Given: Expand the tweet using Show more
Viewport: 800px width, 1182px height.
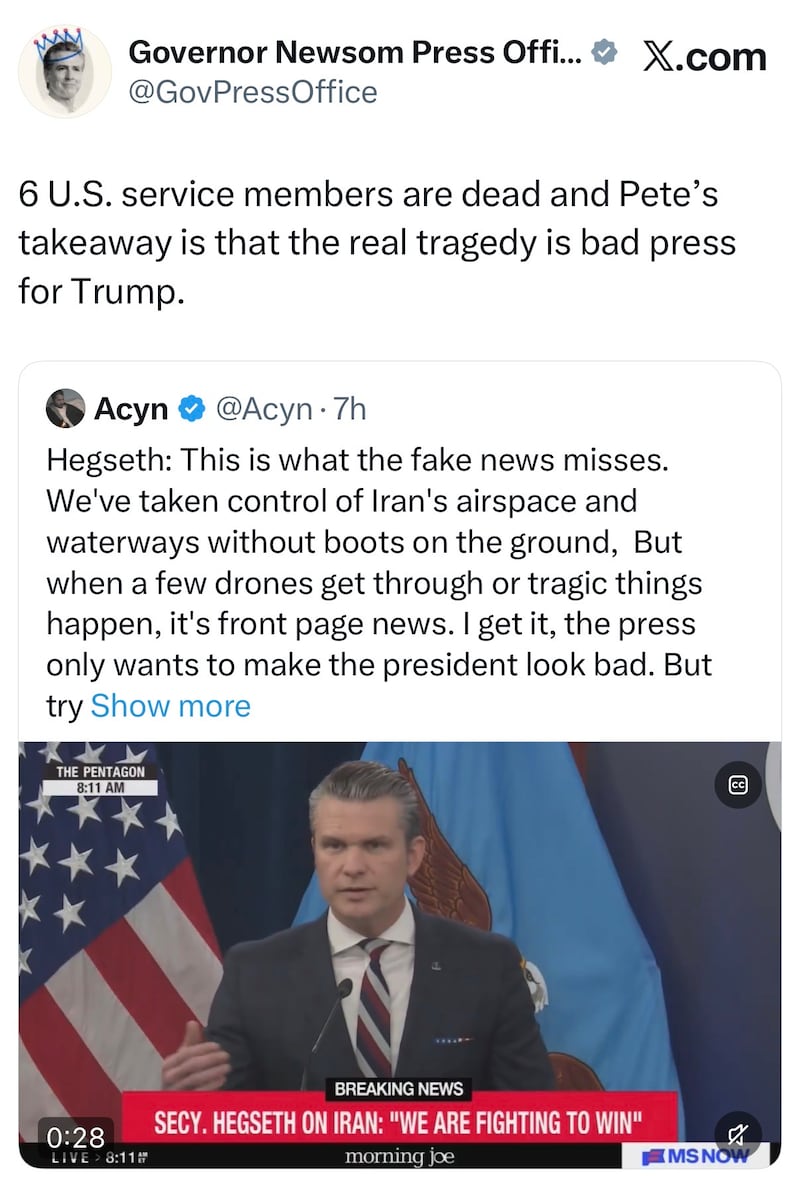Looking at the screenshot, I should pyautogui.click(x=169, y=706).
